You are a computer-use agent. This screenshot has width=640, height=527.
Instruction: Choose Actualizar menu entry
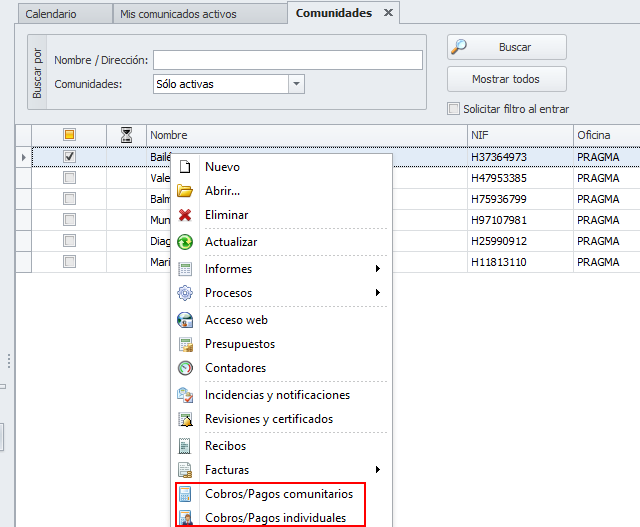point(281,242)
